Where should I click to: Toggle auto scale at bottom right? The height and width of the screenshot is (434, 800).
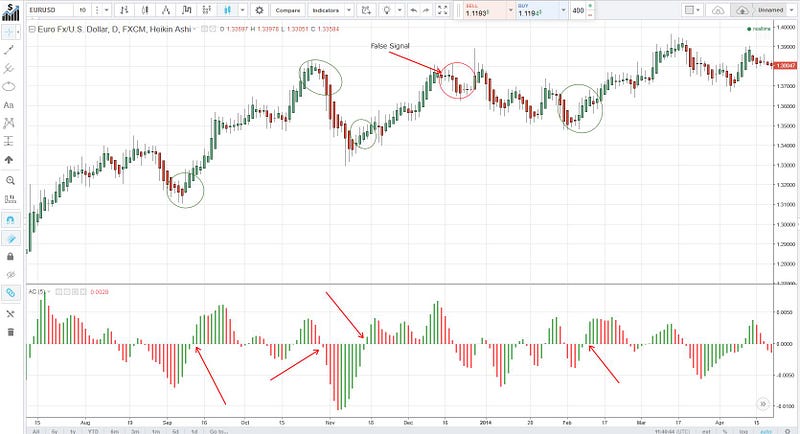click(x=766, y=431)
